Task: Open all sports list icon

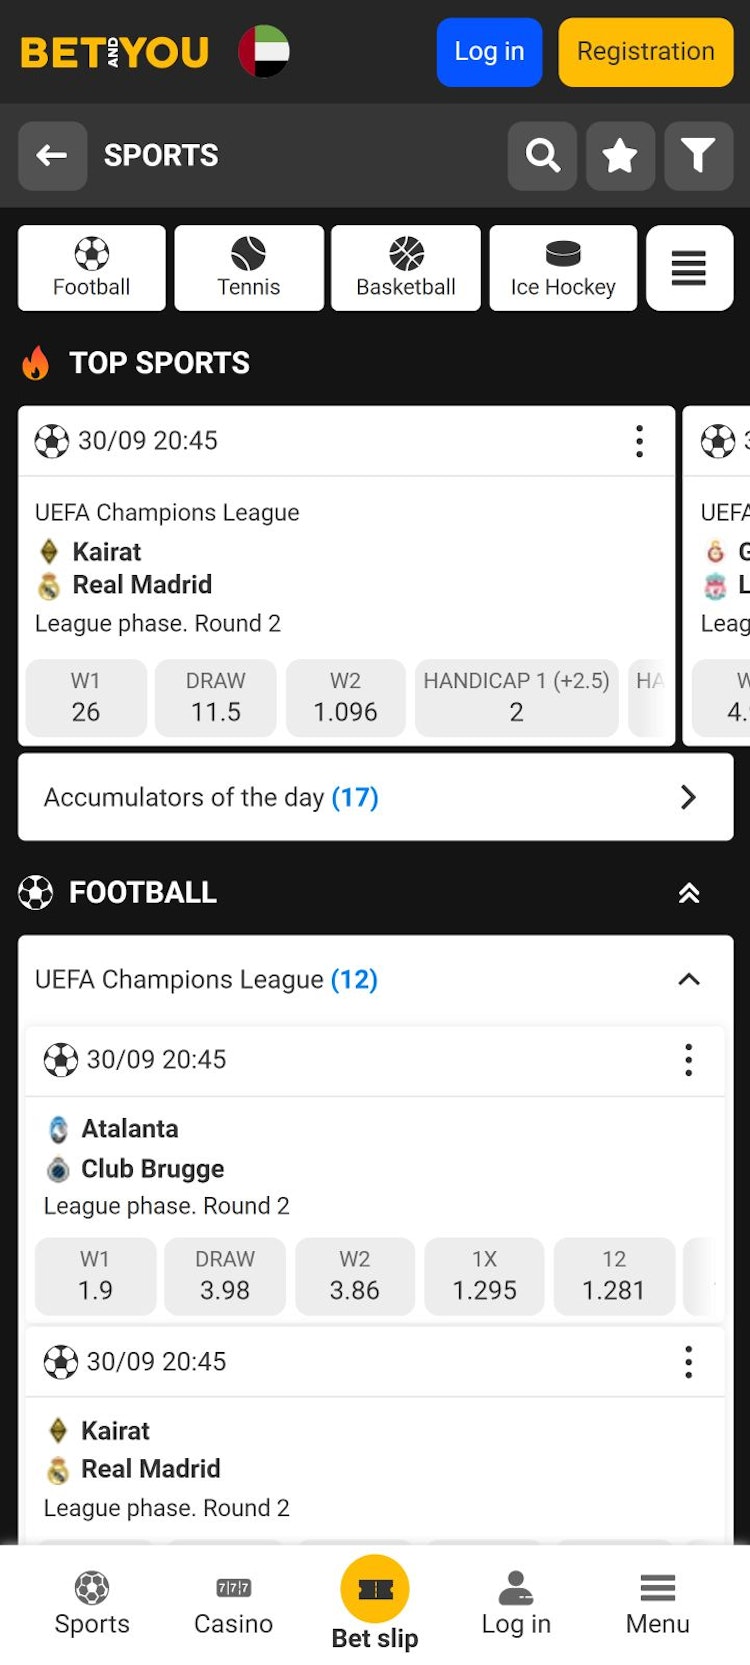Action: pyautogui.click(x=689, y=268)
